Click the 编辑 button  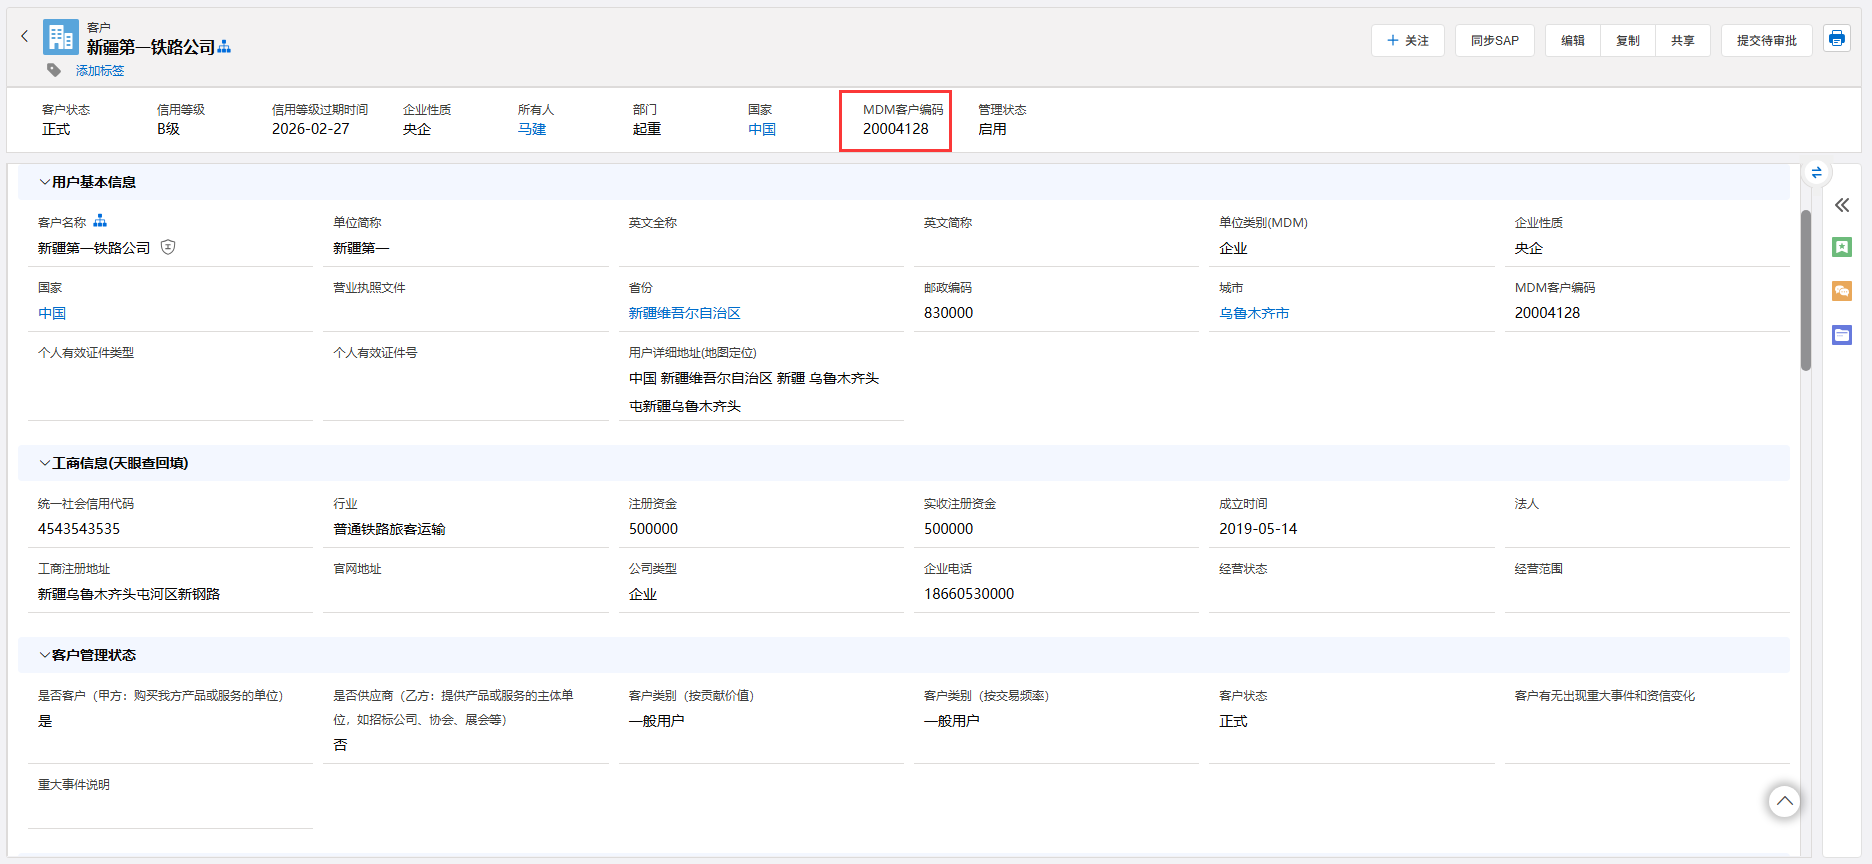[x=1572, y=41]
